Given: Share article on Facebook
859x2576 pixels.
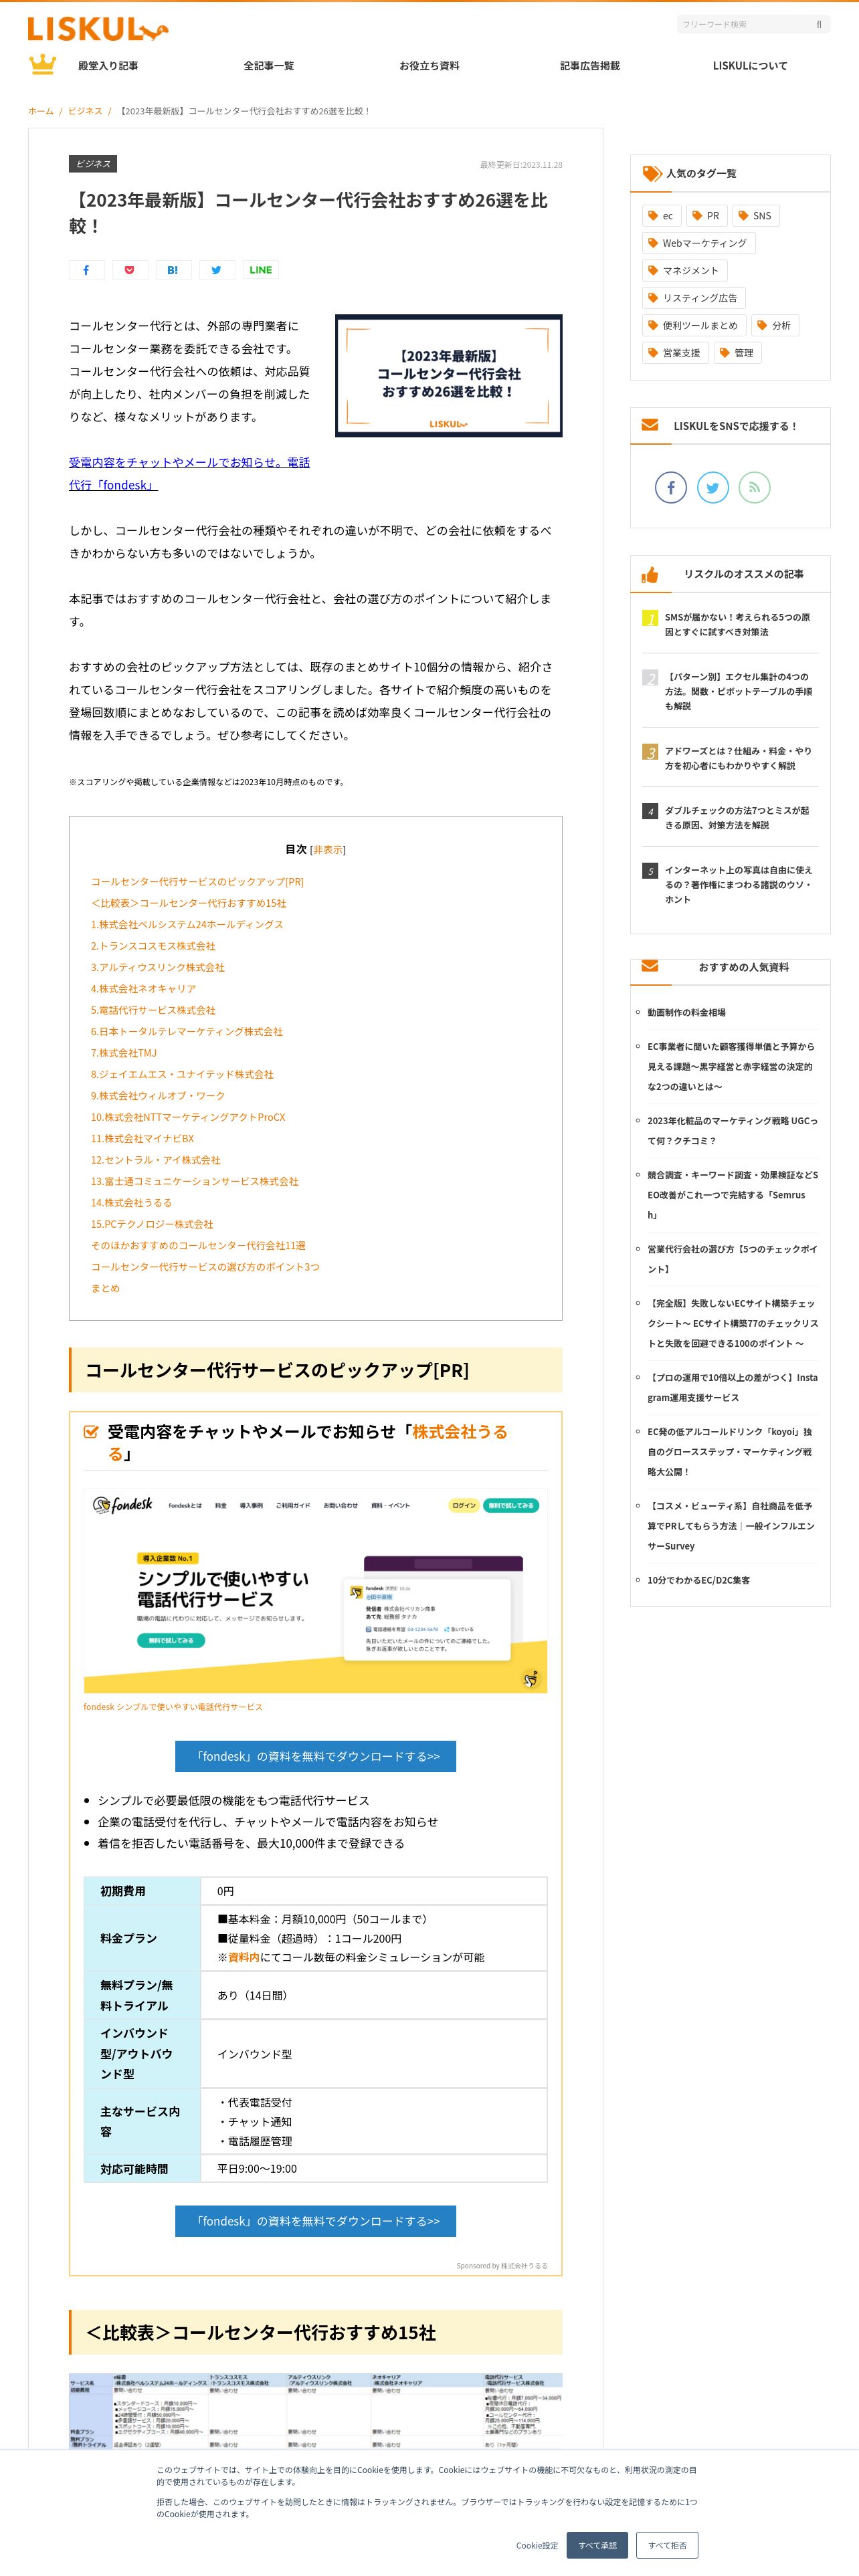Looking at the screenshot, I should (x=86, y=270).
